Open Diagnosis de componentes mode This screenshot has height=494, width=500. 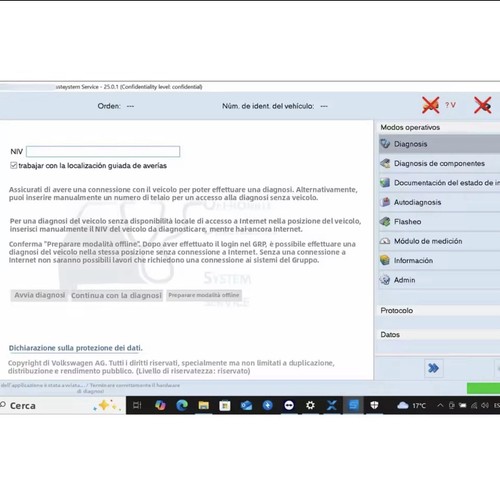coord(439,163)
